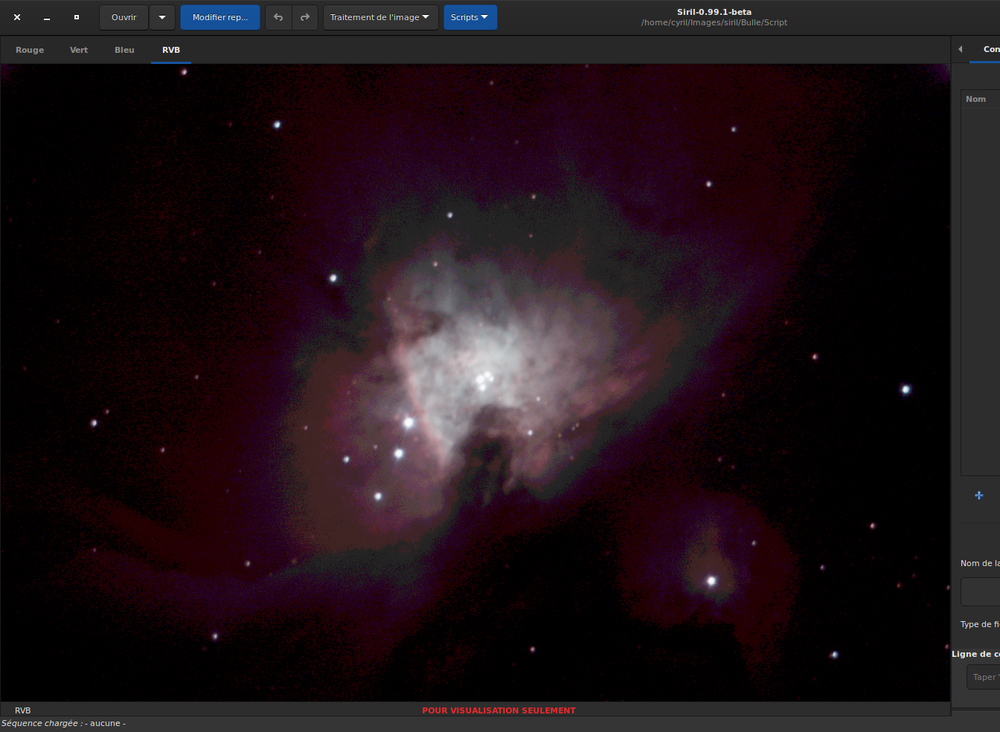This screenshot has height=732, width=1000.
Task: Focus the command line Taper field
Action: click(x=983, y=677)
